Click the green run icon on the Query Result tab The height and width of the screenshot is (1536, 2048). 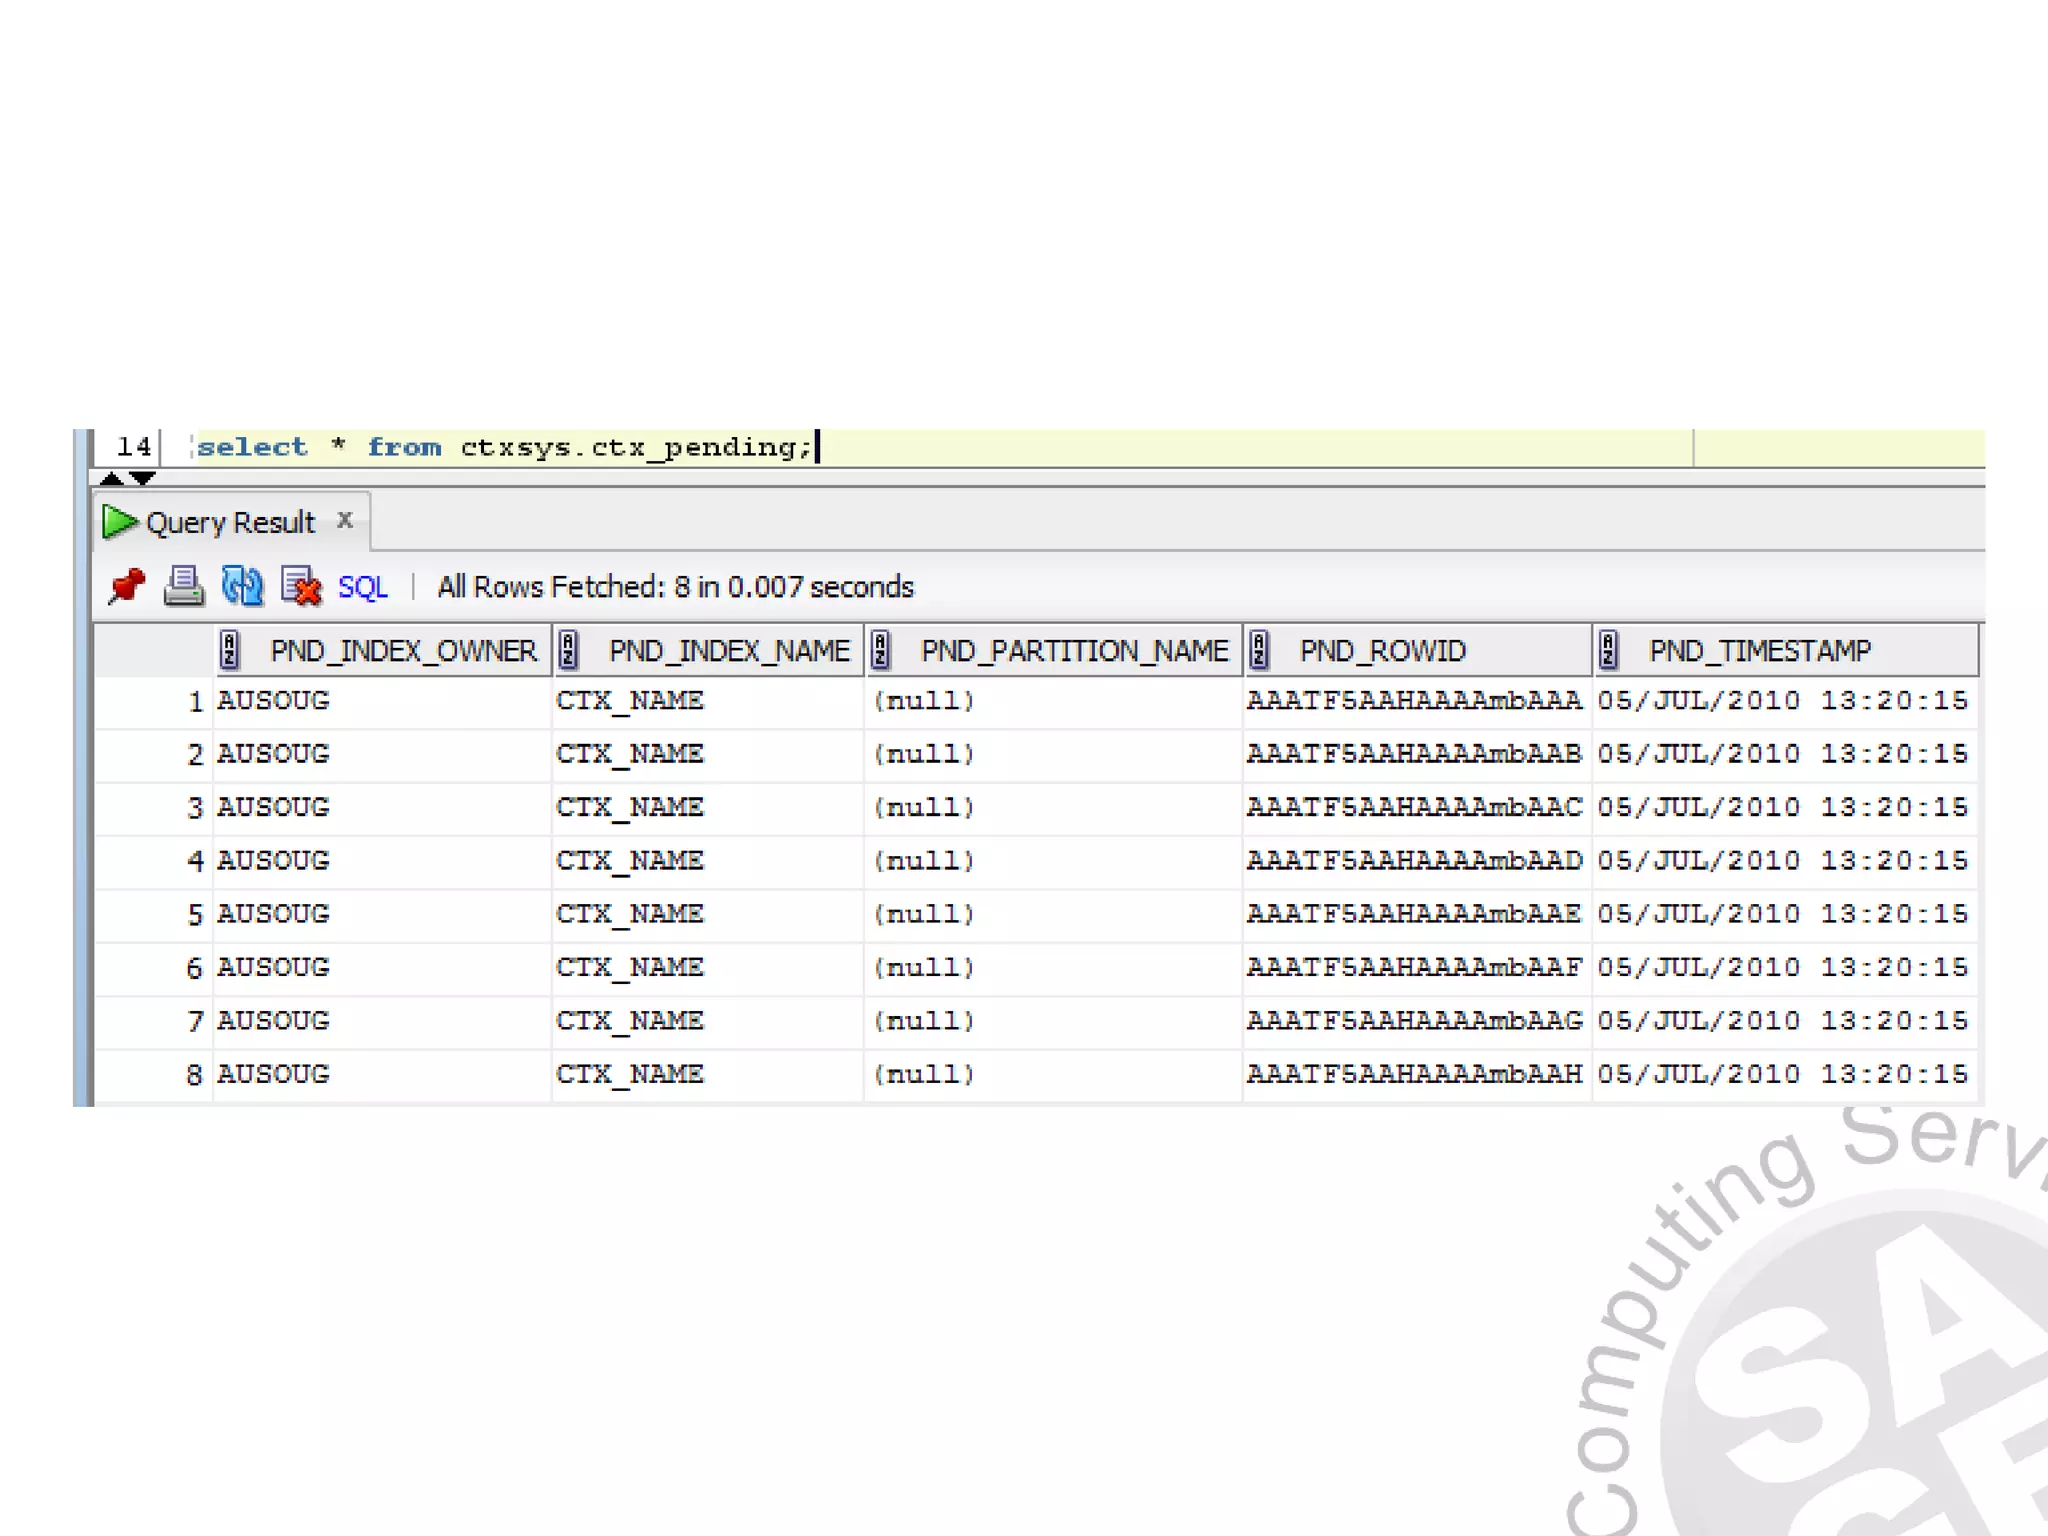click(119, 522)
